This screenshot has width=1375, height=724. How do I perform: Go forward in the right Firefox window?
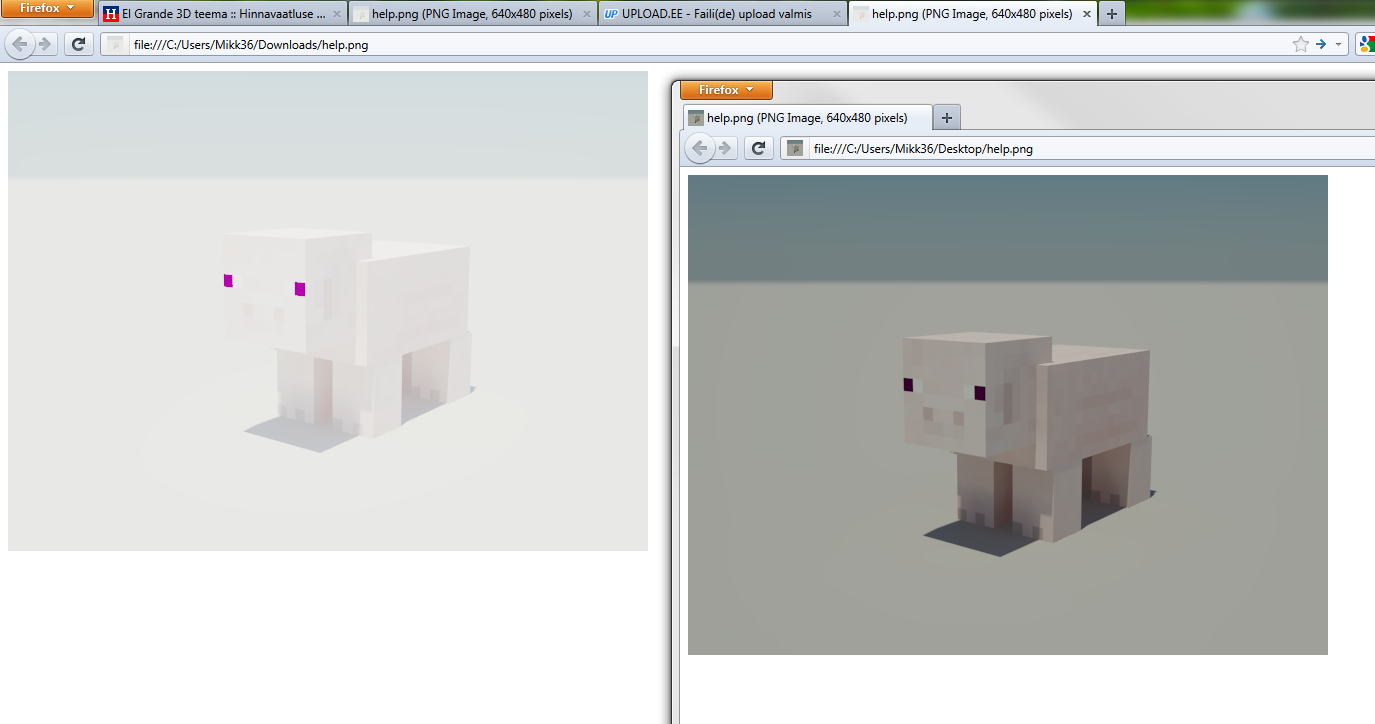point(725,148)
